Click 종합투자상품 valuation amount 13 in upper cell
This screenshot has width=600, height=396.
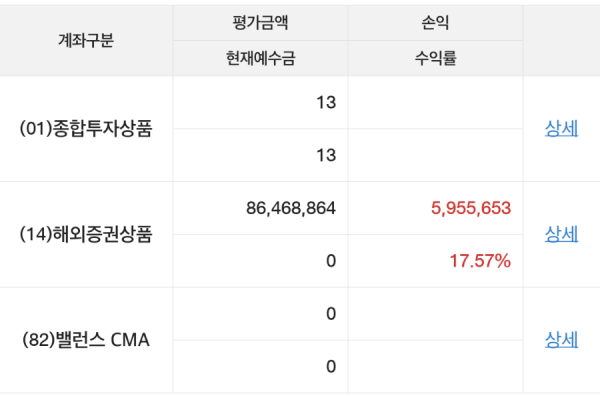pyautogui.click(x=326, y=103)
